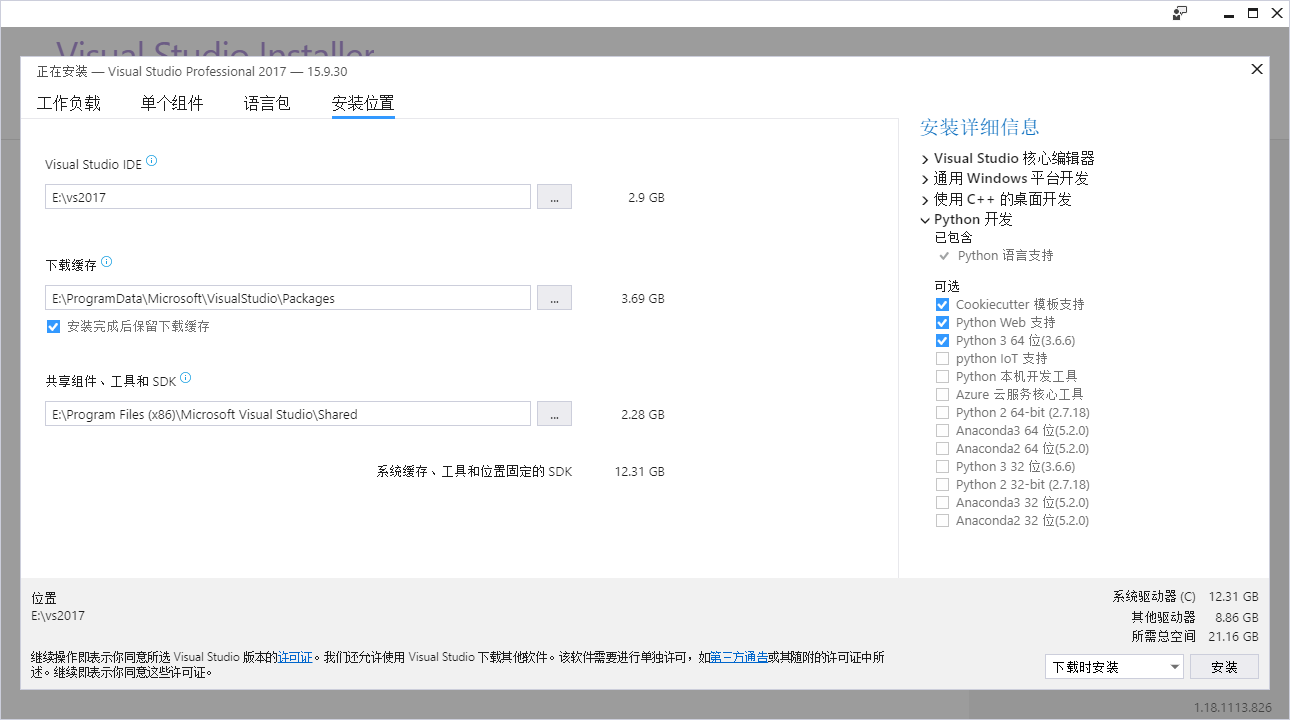The height and width of the screenshot is (720, 1290).
Task: Click Python 语言支持 included item
Action: (1005, 256)
